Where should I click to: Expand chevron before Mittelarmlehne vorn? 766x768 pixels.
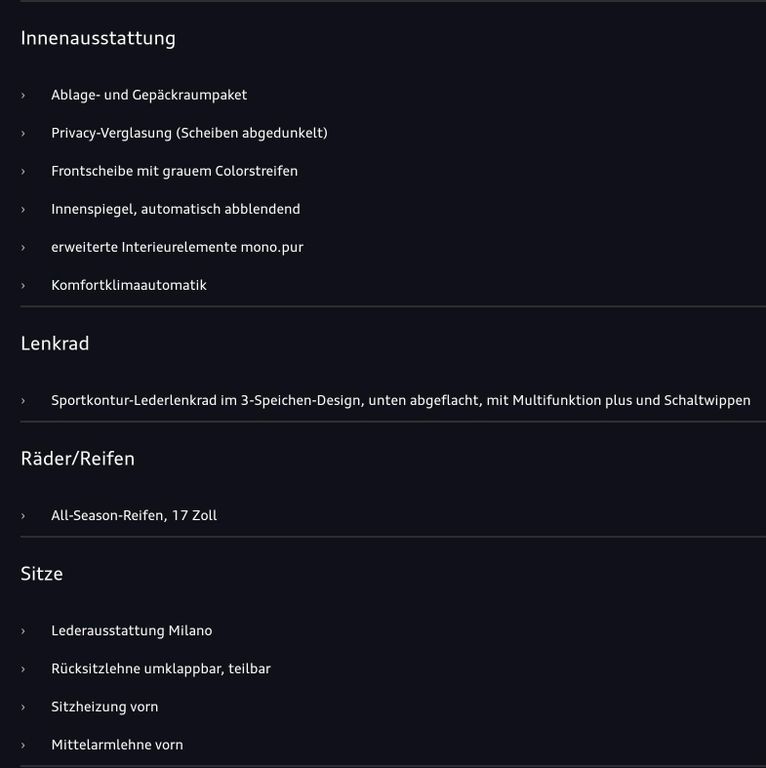tap(23, 745)
